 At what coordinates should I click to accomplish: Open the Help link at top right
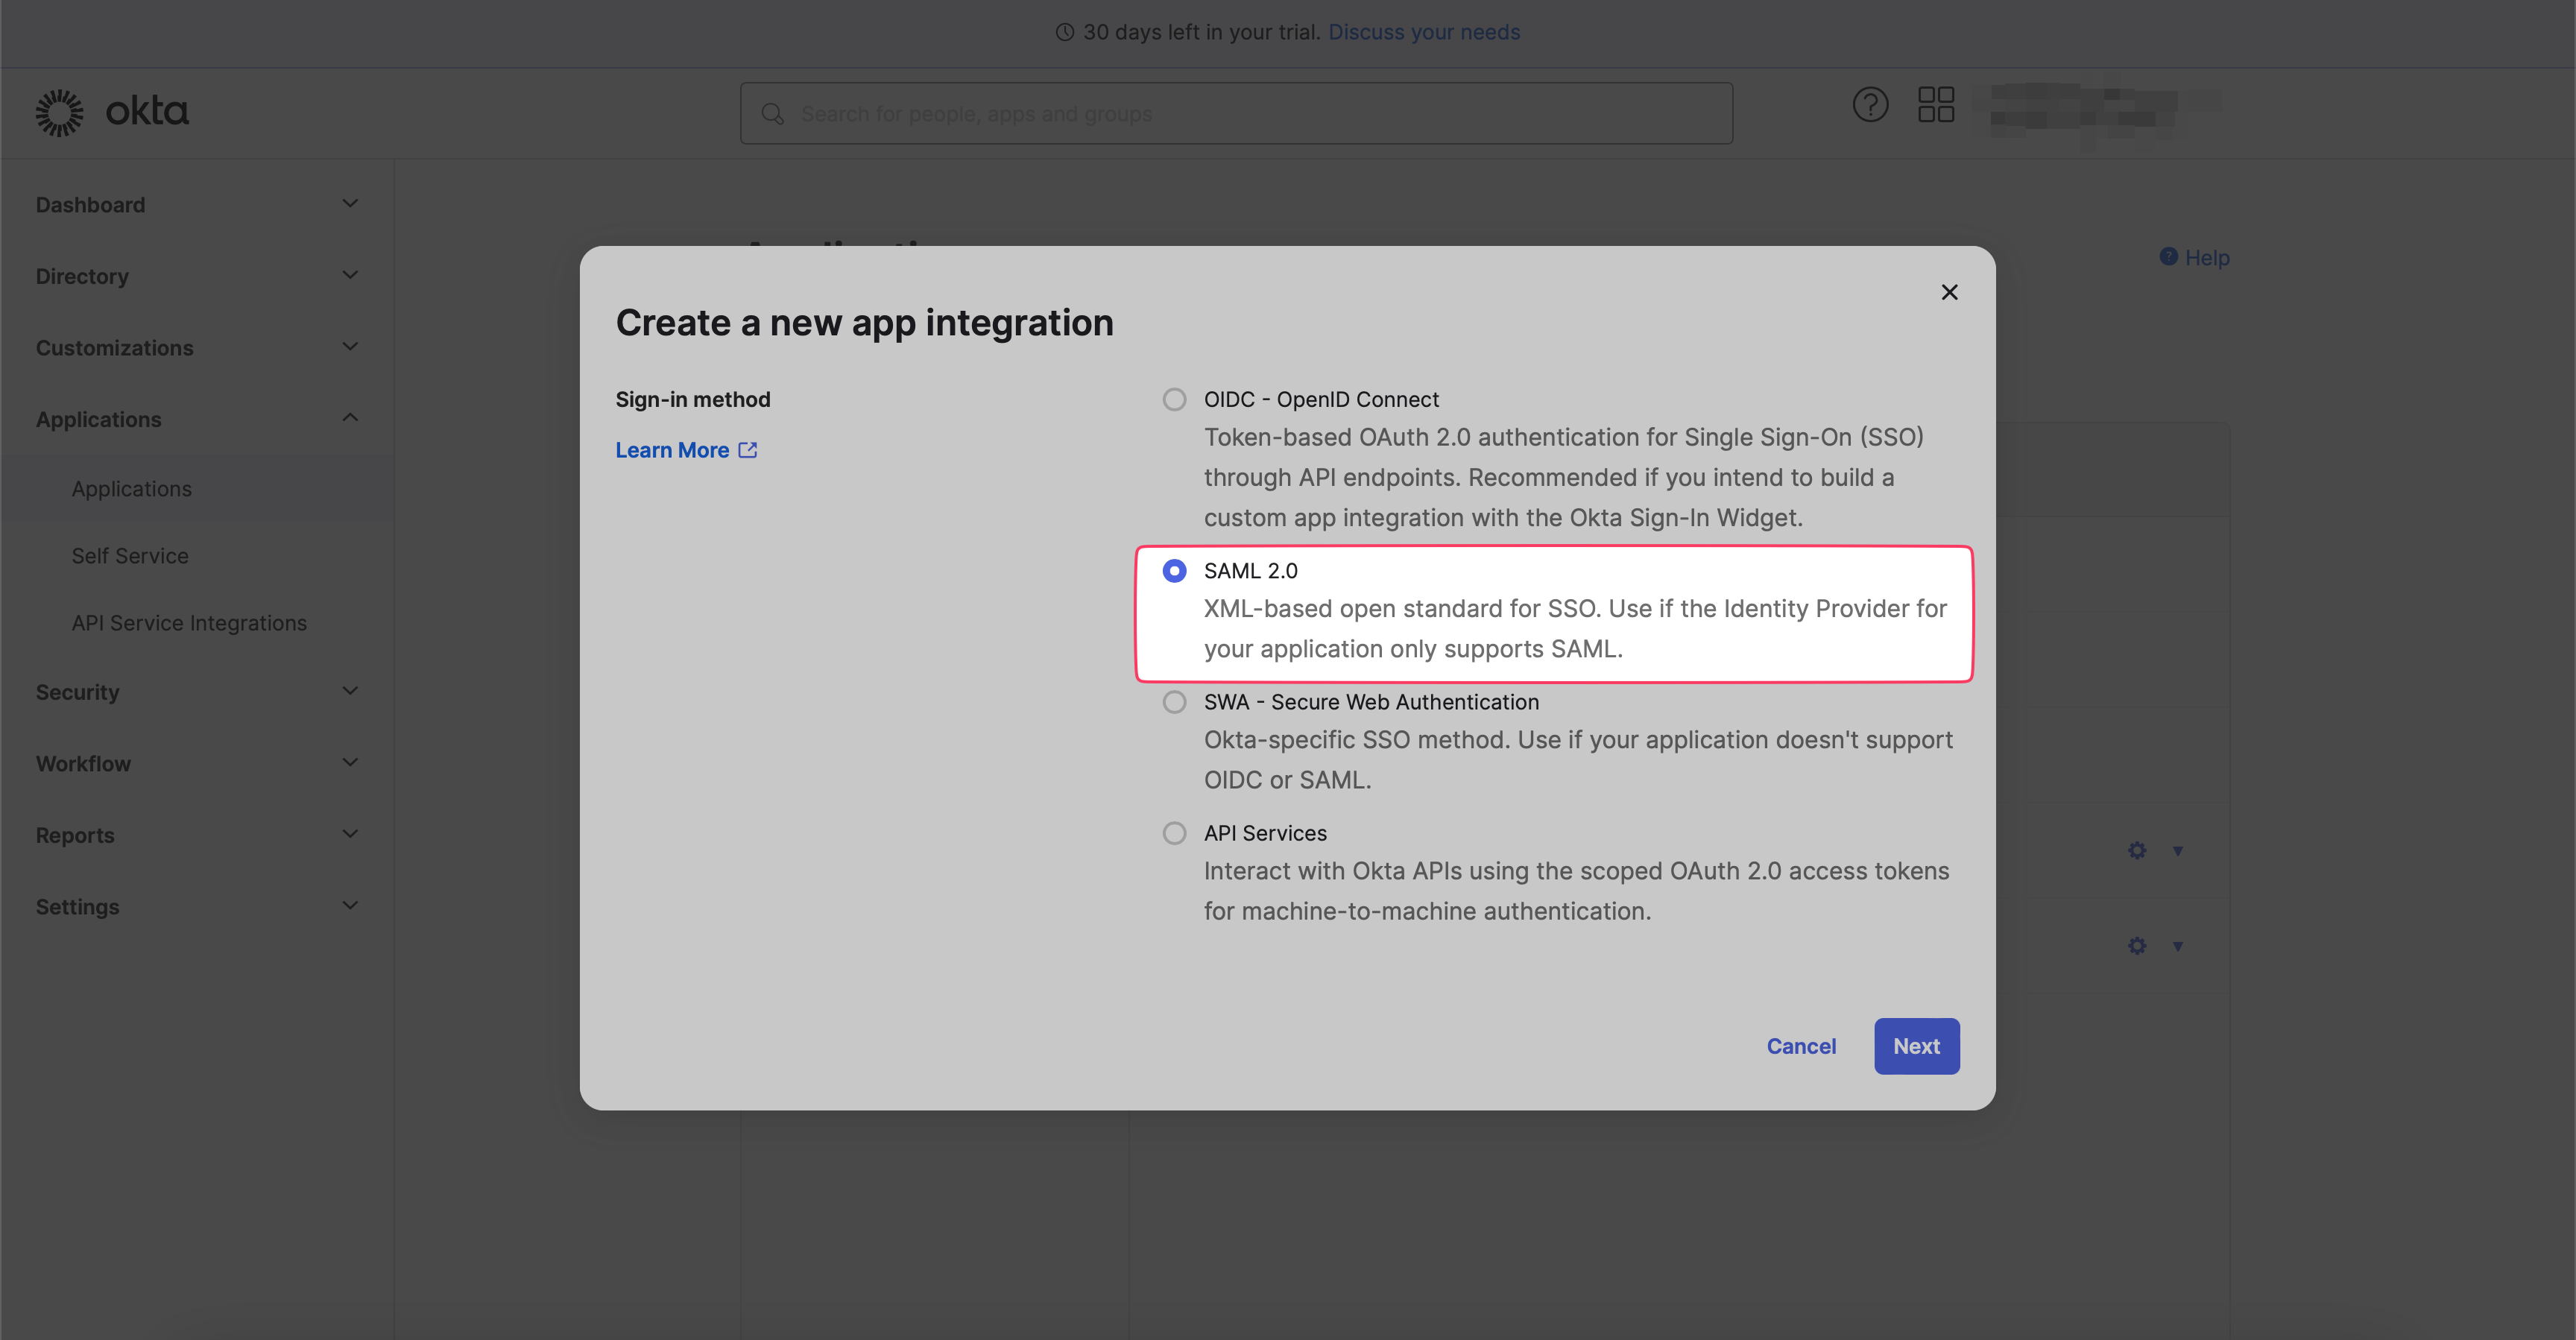coord(2207,258)
